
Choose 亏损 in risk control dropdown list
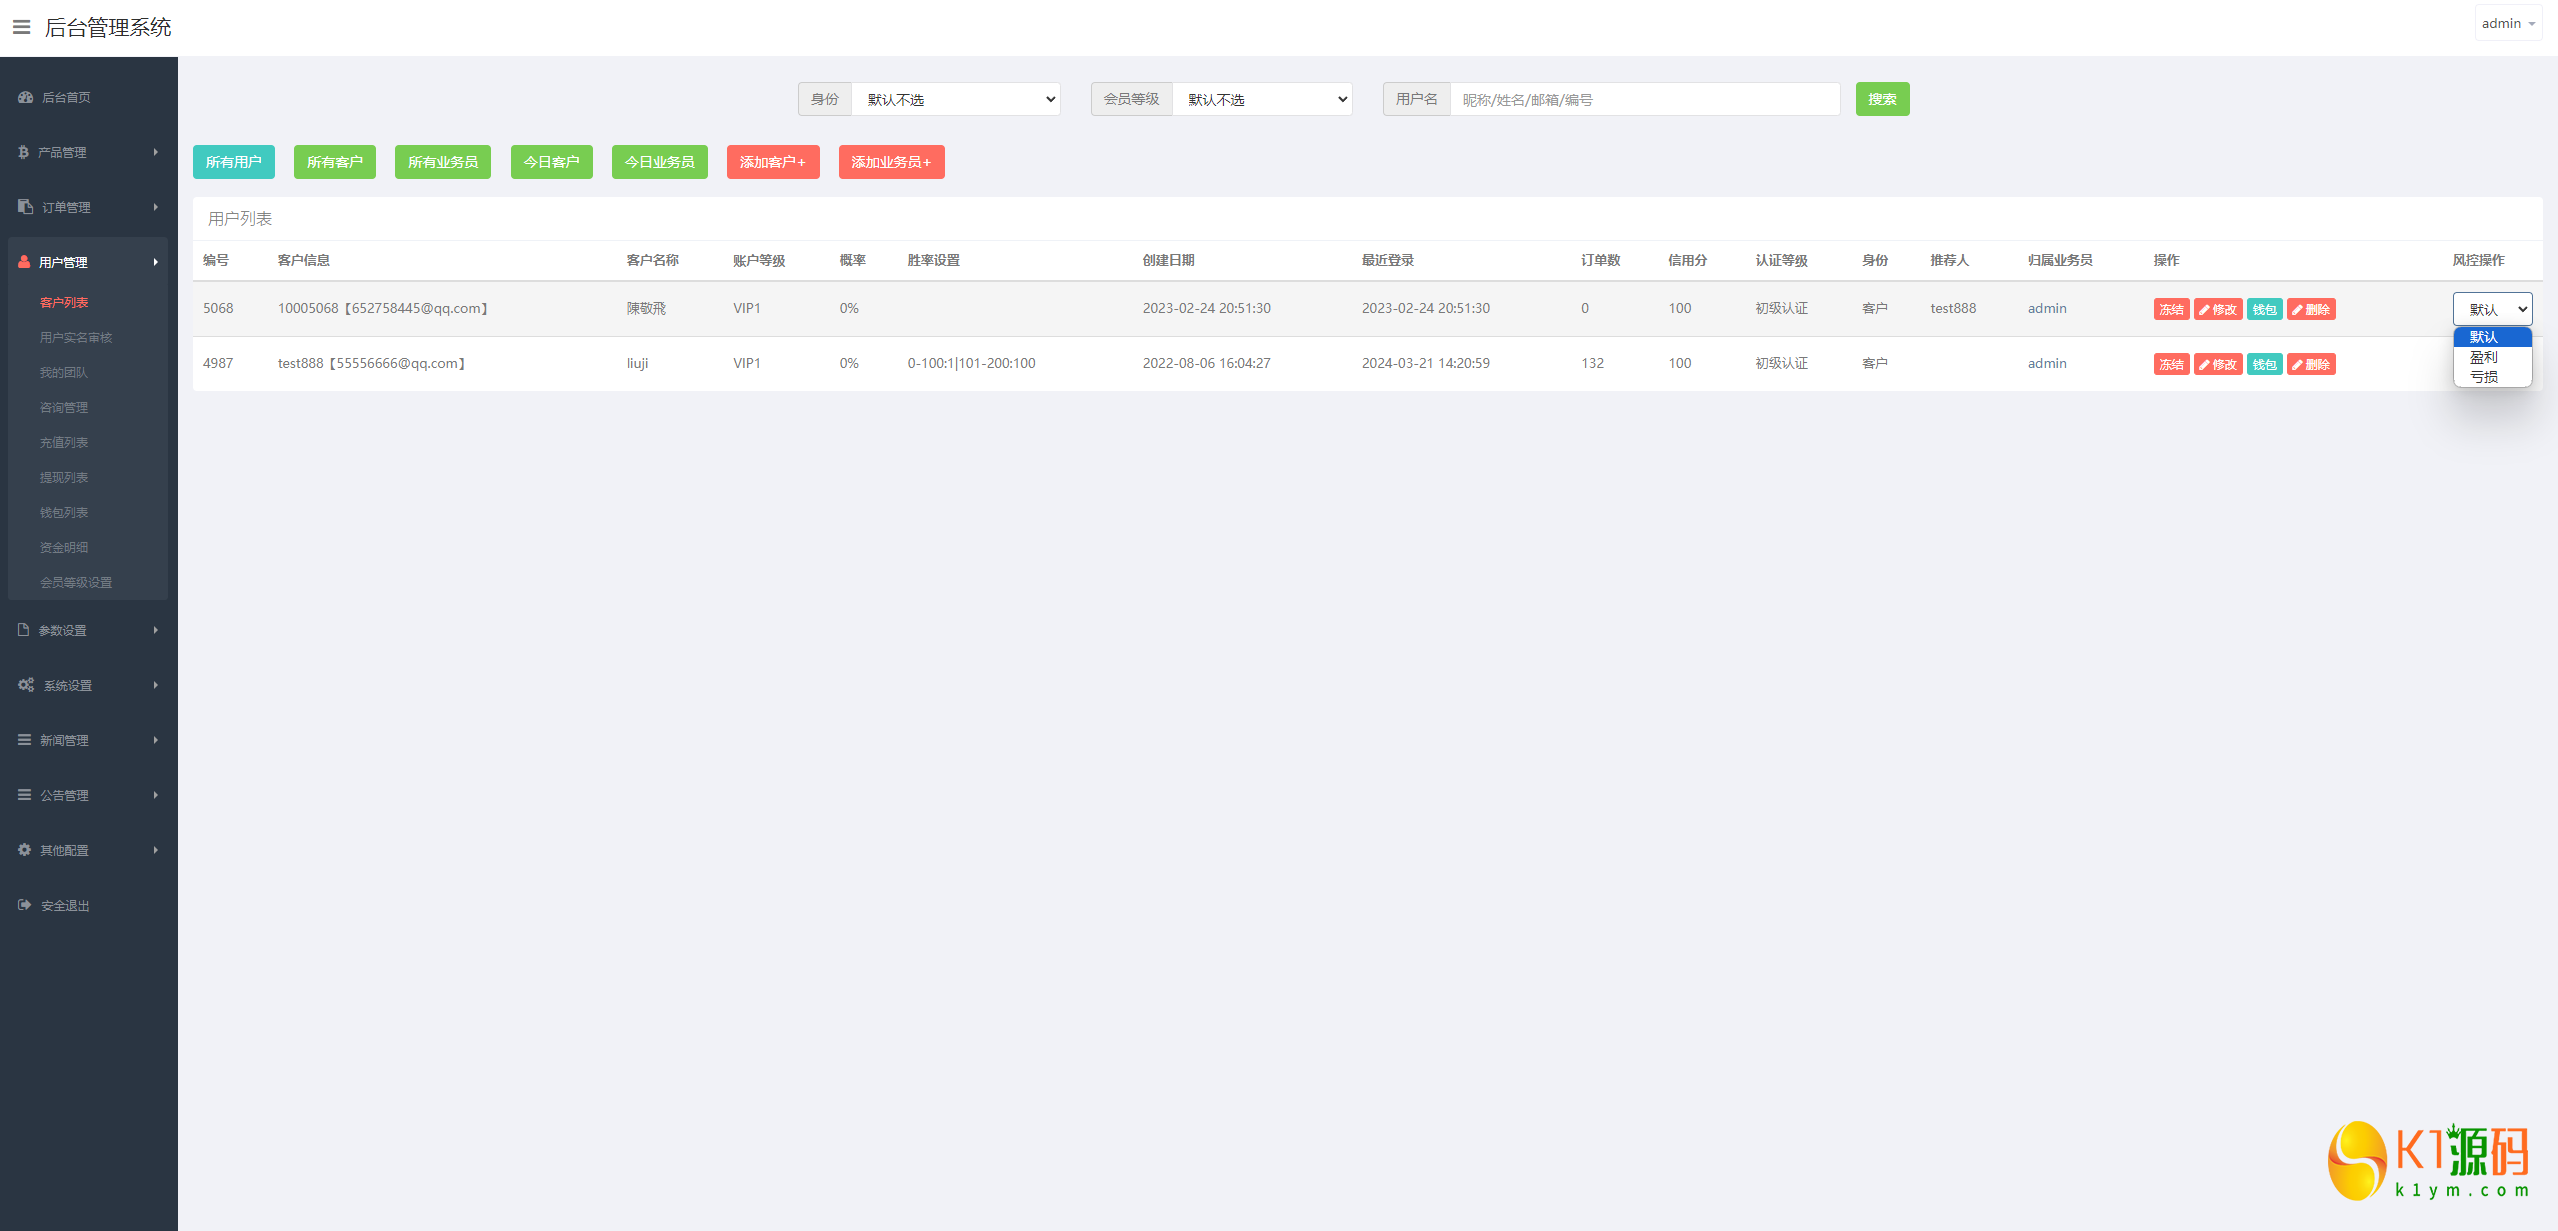click(x=2484, y=377)
